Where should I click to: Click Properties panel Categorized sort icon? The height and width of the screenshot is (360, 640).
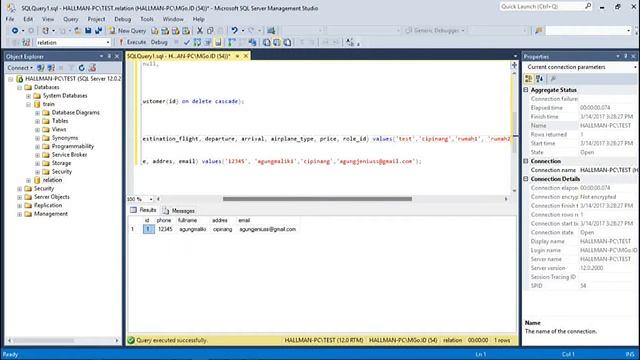(529, 79)
